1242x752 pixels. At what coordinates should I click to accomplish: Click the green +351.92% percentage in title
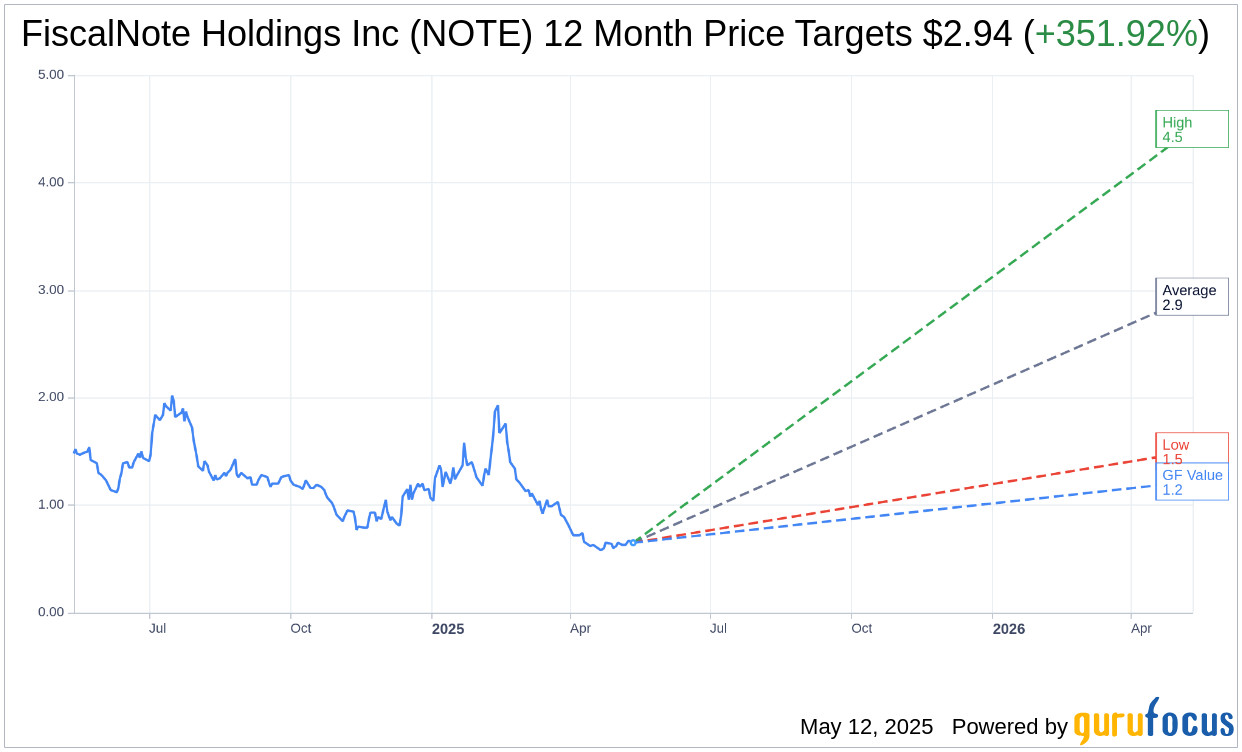tap(1115, 35)
